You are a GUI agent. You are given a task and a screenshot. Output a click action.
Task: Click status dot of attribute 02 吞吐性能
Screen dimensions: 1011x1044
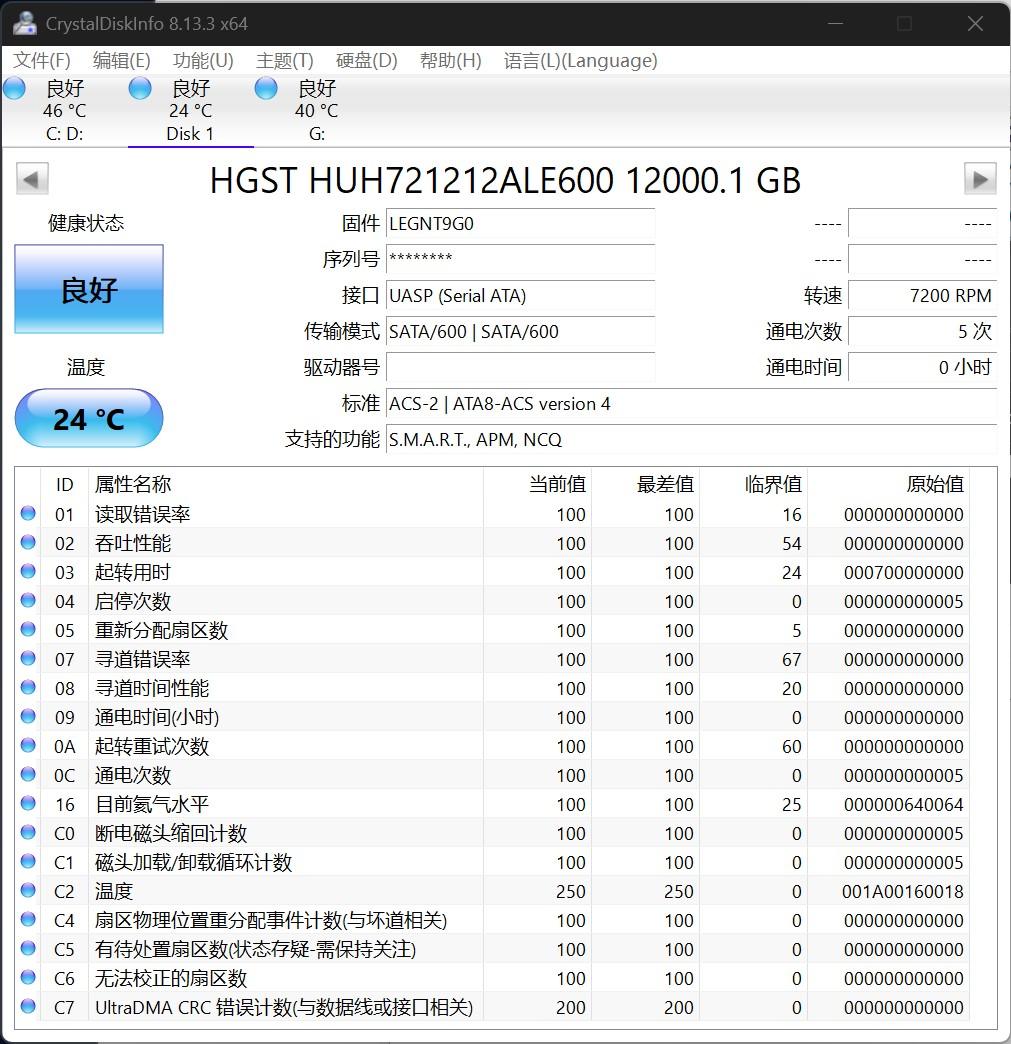[28, 543]
